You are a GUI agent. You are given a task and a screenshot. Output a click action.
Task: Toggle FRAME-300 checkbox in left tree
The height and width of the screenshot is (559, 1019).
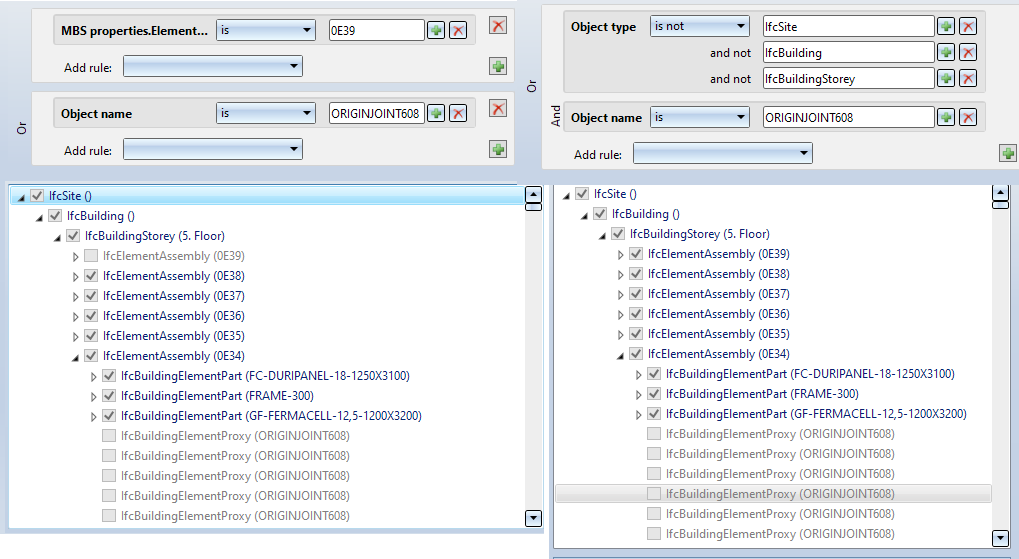[x=109, y=396]
